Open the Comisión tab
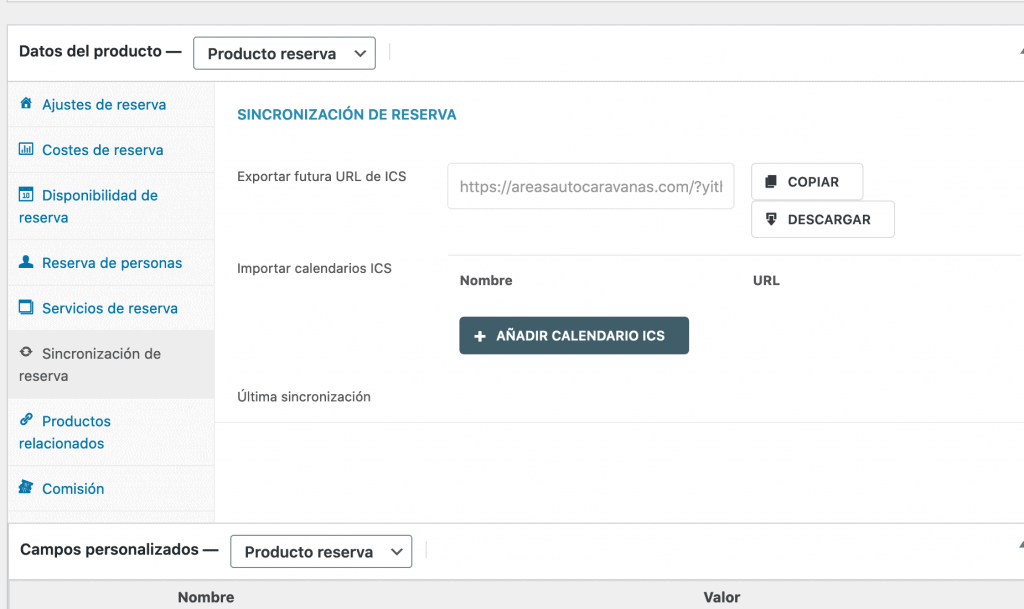Image resolution: width=1024 pixels, height=609 pixels. [111, 489]
